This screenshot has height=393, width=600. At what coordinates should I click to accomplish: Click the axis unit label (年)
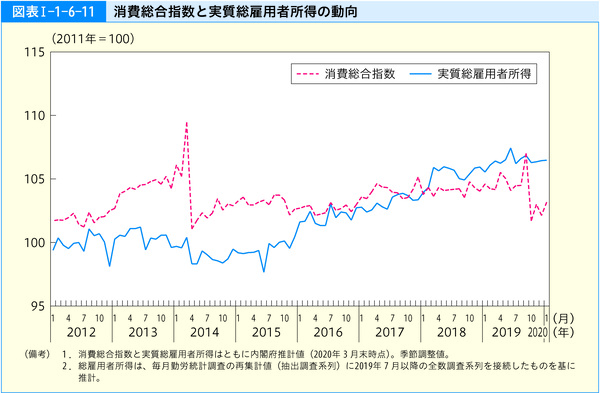point(563,332)
